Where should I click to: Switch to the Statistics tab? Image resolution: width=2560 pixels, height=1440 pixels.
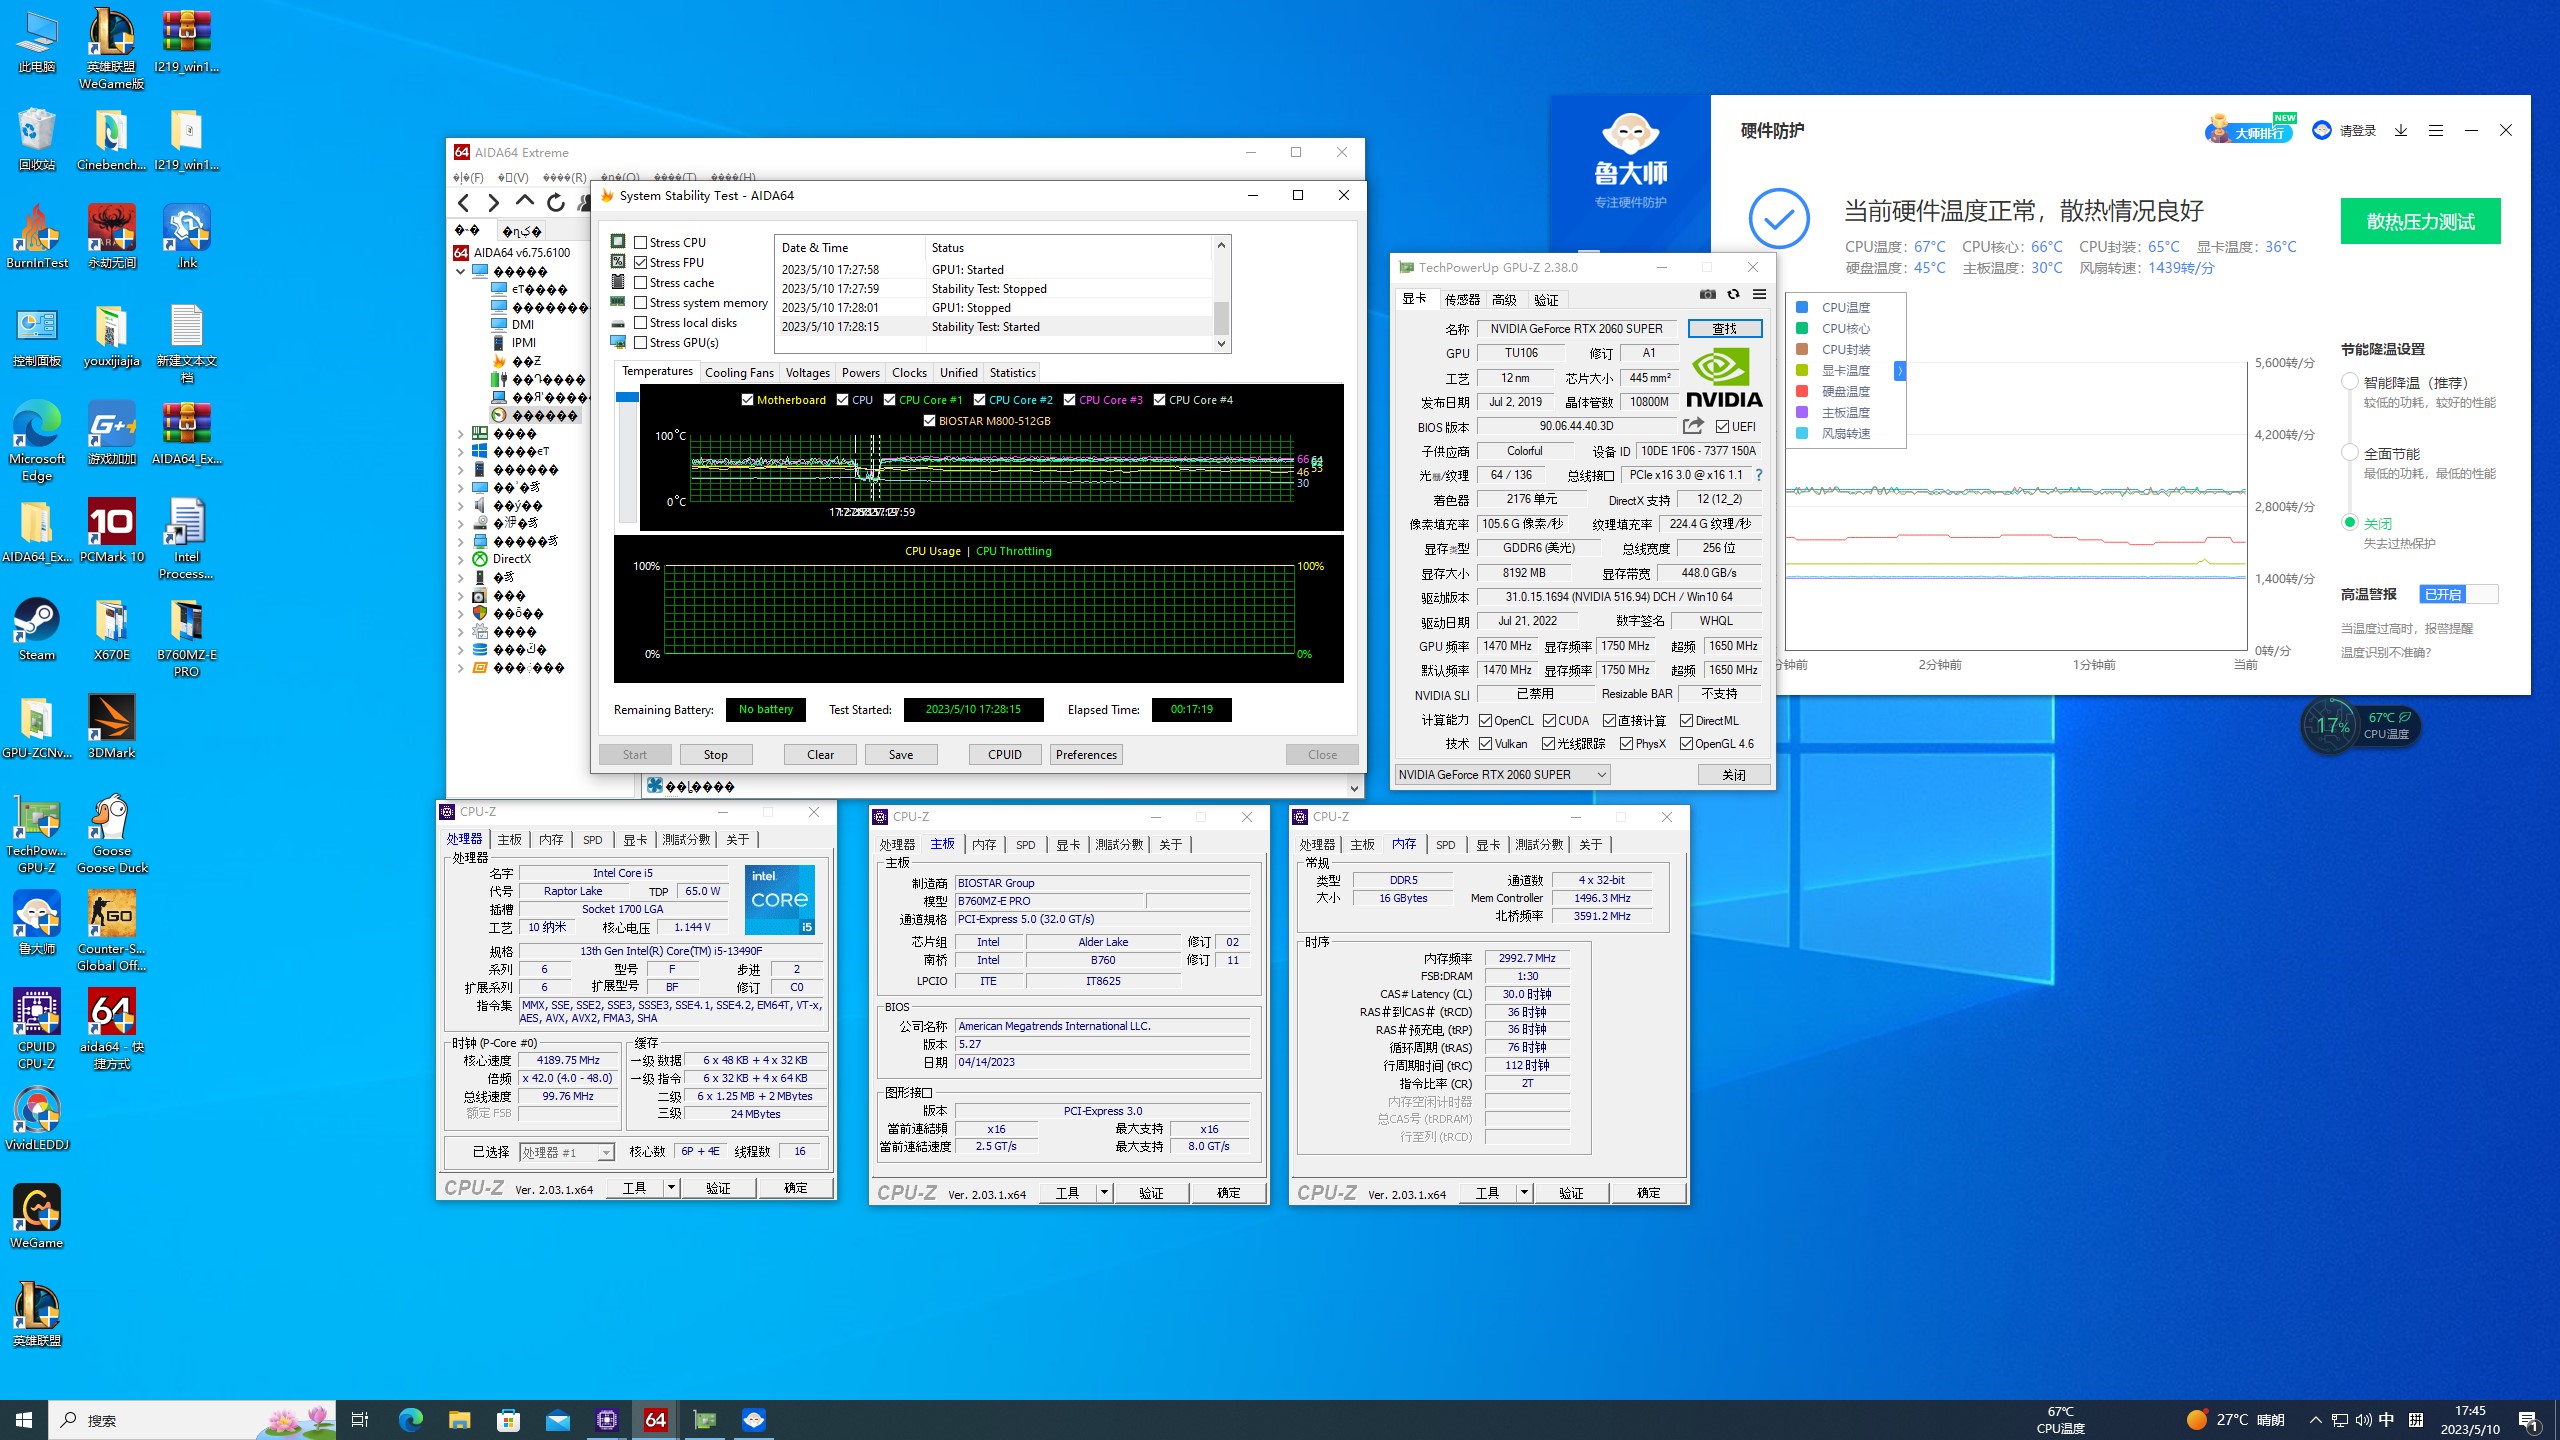[x=1012, y=372]
